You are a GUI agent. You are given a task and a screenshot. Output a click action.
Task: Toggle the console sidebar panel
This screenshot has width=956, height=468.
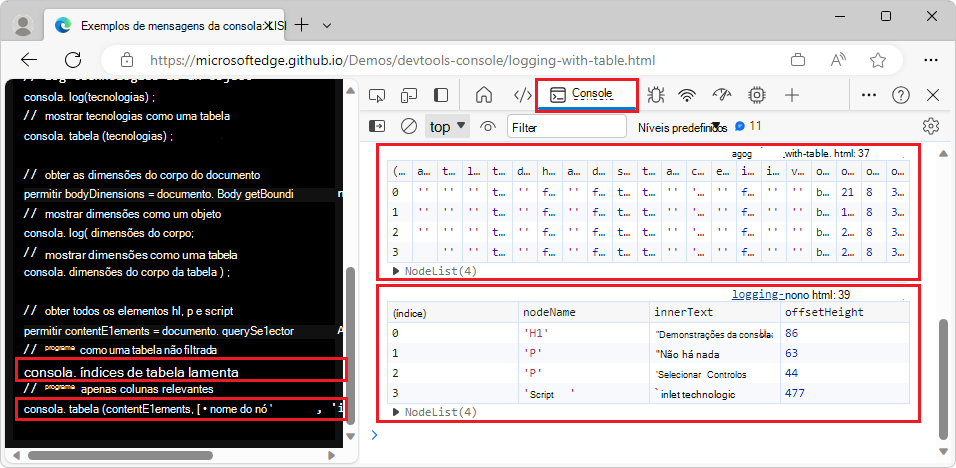[377, 127]
